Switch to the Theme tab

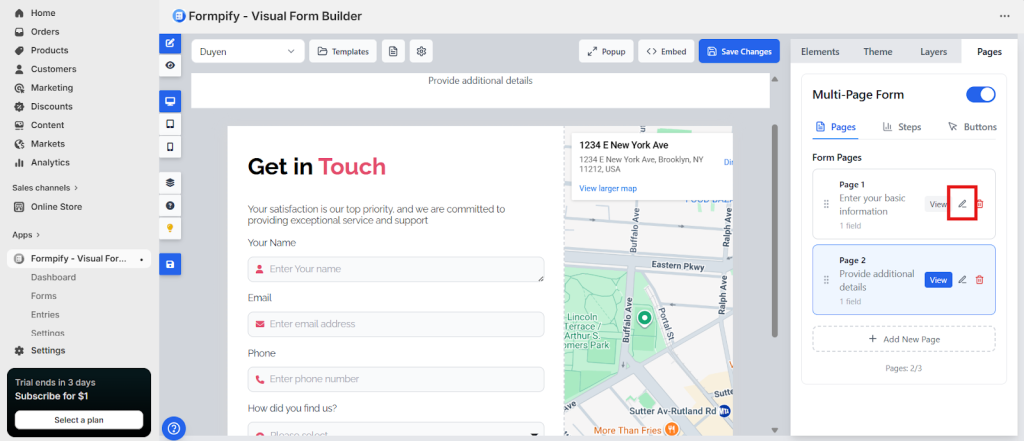click(x=877, y=51)
